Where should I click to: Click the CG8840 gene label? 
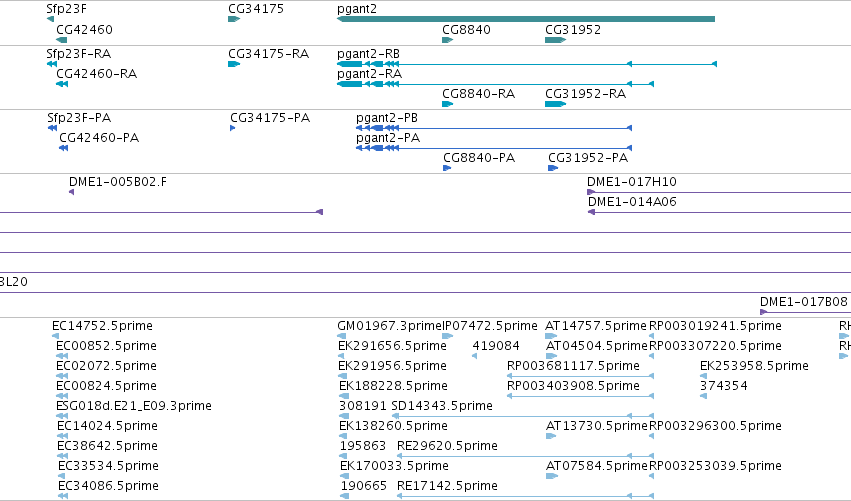point(466,30)
